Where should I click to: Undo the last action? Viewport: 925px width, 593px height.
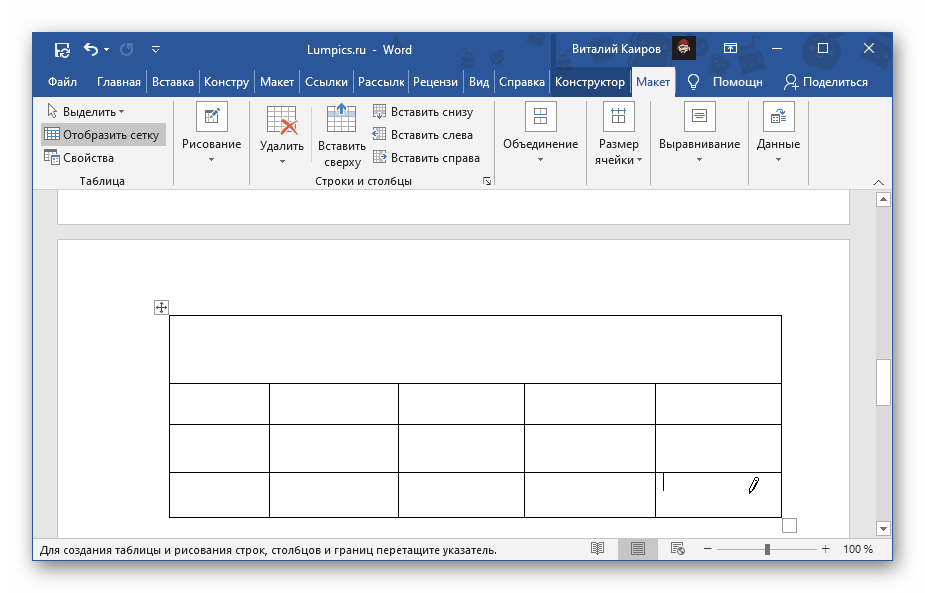[x=91, y=49]
